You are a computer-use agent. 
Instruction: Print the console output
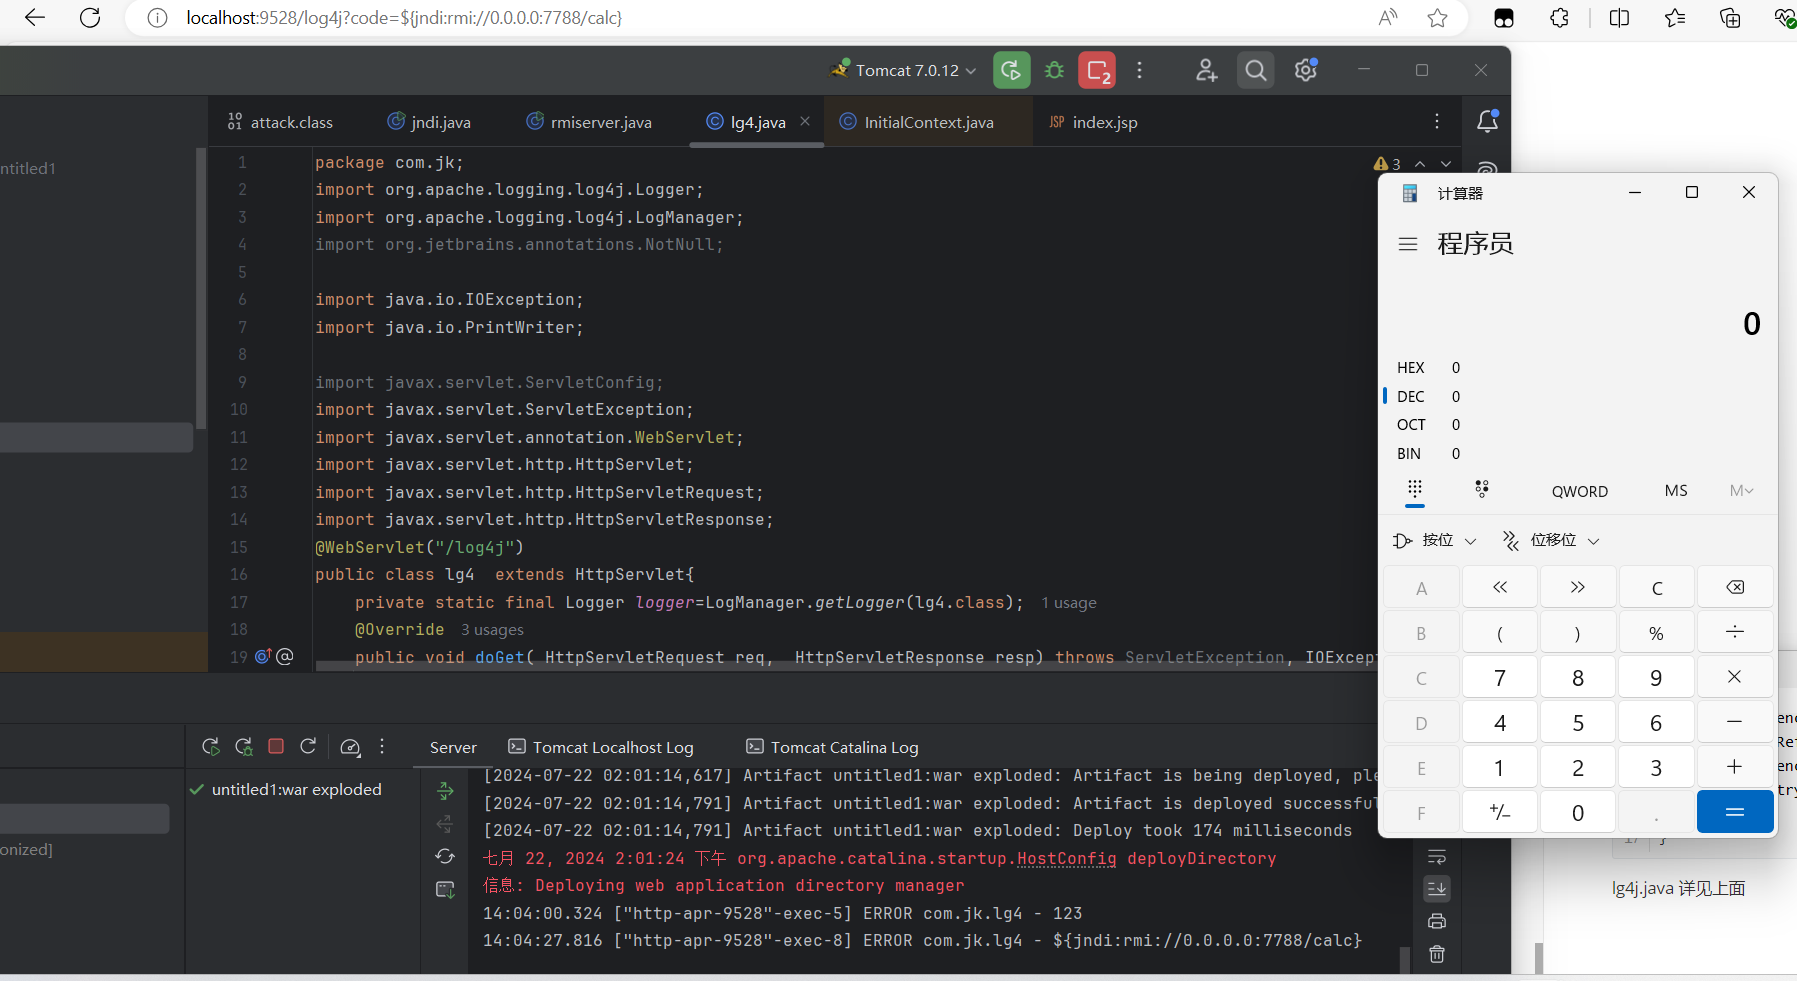pos(1437,921)
